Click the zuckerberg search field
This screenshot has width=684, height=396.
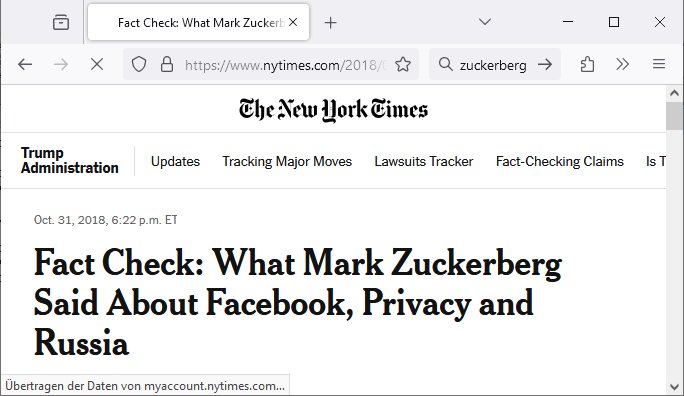click(x=493, y=65)
